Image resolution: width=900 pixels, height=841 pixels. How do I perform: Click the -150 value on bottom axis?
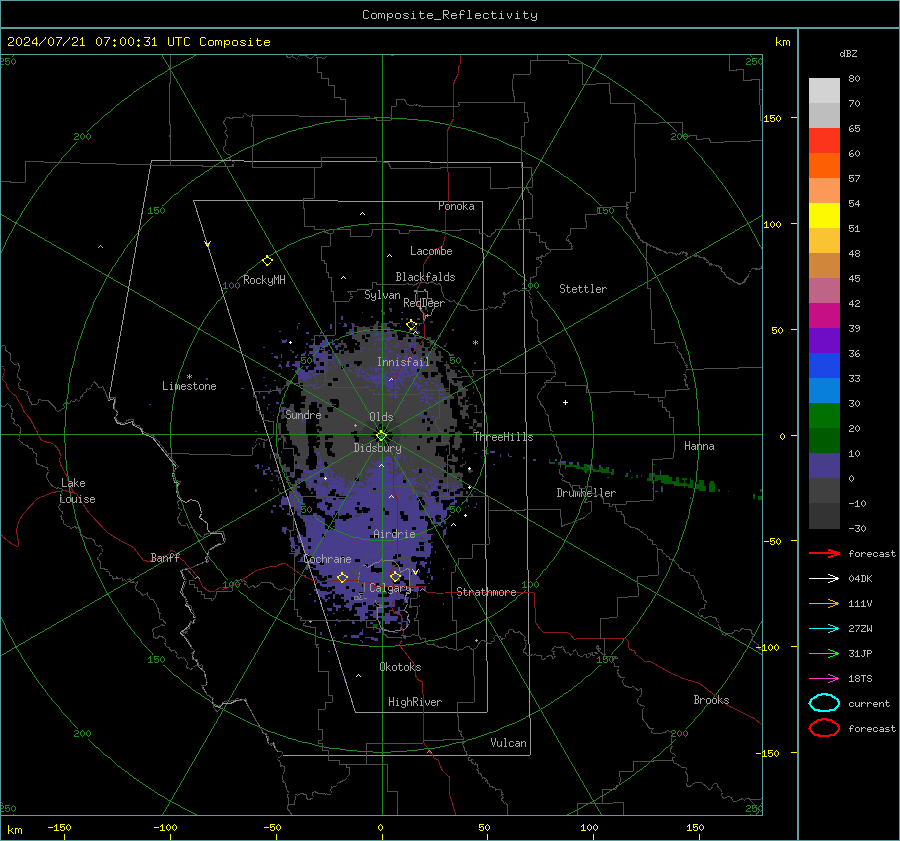click(59, 828)
